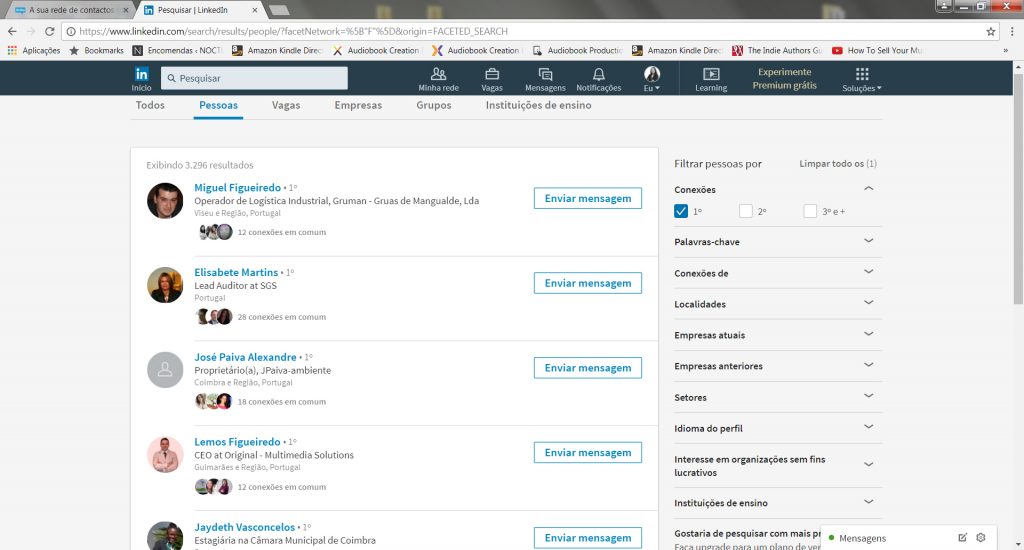This screenshot has width=1024, height=550.
Task: Expand Empresas atuais filter
Action: click(869, 334)
